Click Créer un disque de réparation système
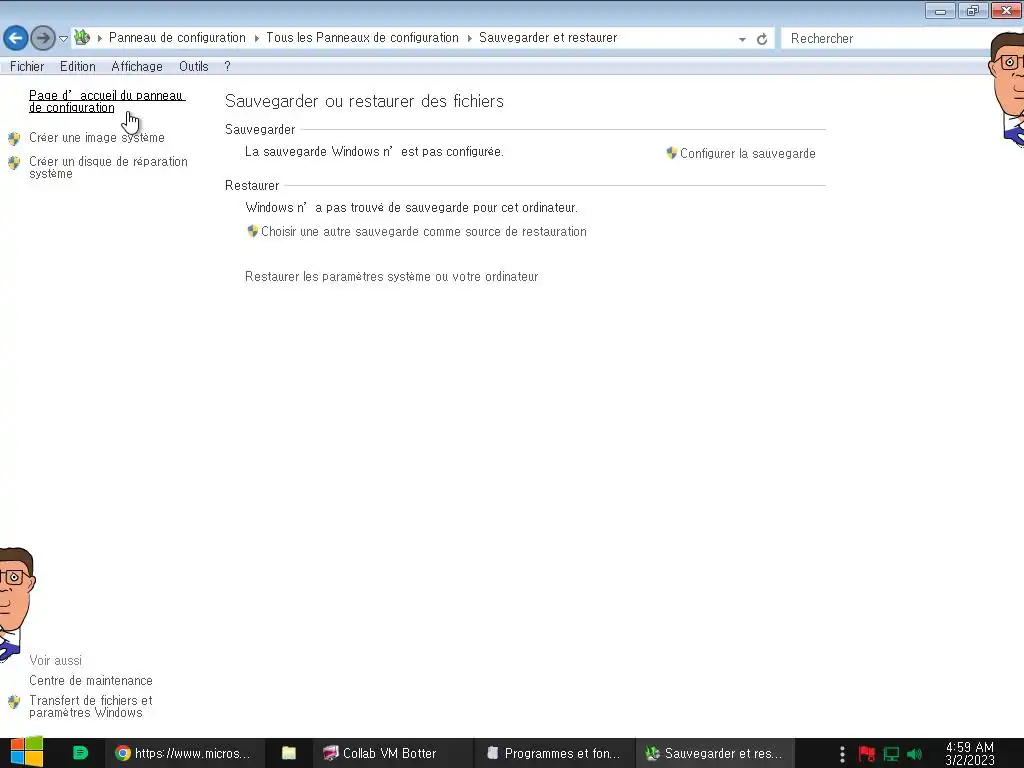This screenshot has height=768, width=1024. pos(108,167)
